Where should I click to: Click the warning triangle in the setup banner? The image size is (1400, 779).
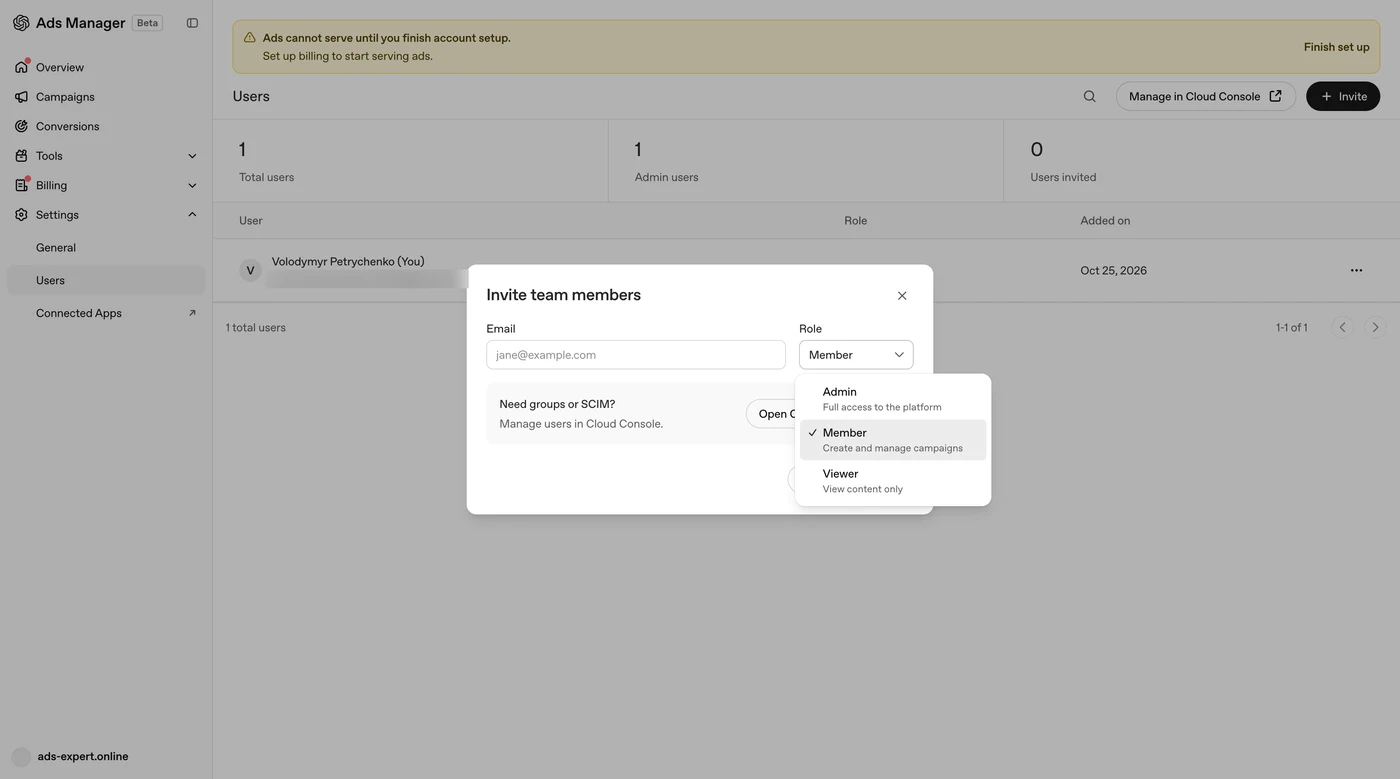click(x=250, y=38)
